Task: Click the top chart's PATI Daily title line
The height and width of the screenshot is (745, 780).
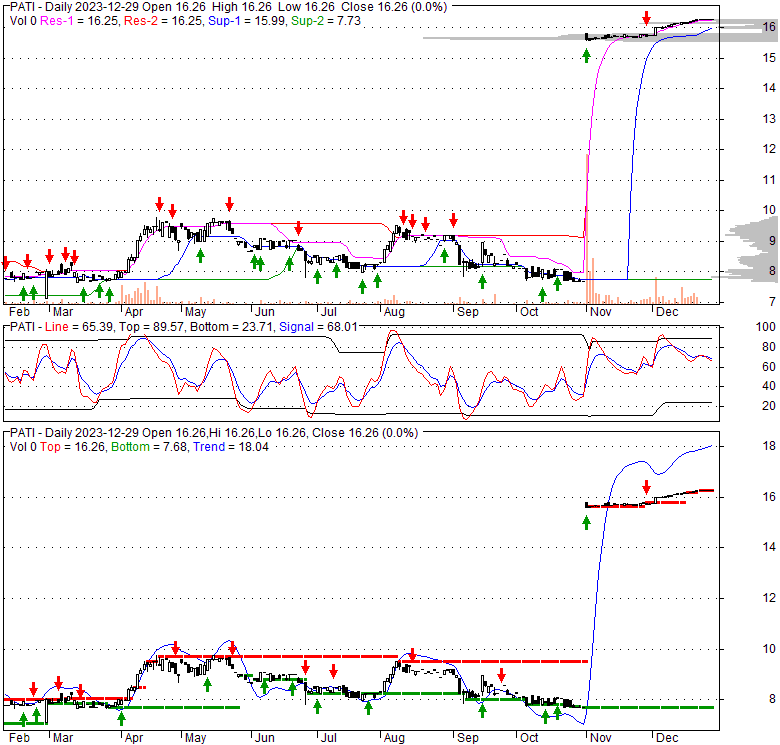Action: (x=228, y=7)
